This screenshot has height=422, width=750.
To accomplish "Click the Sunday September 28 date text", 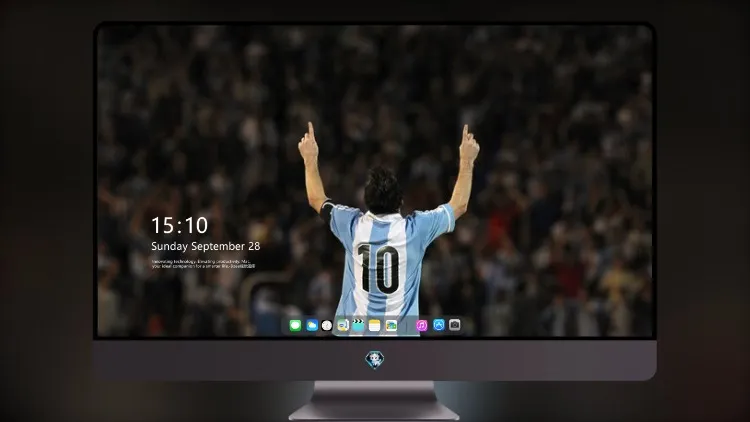I will click(x=206, y=246).
